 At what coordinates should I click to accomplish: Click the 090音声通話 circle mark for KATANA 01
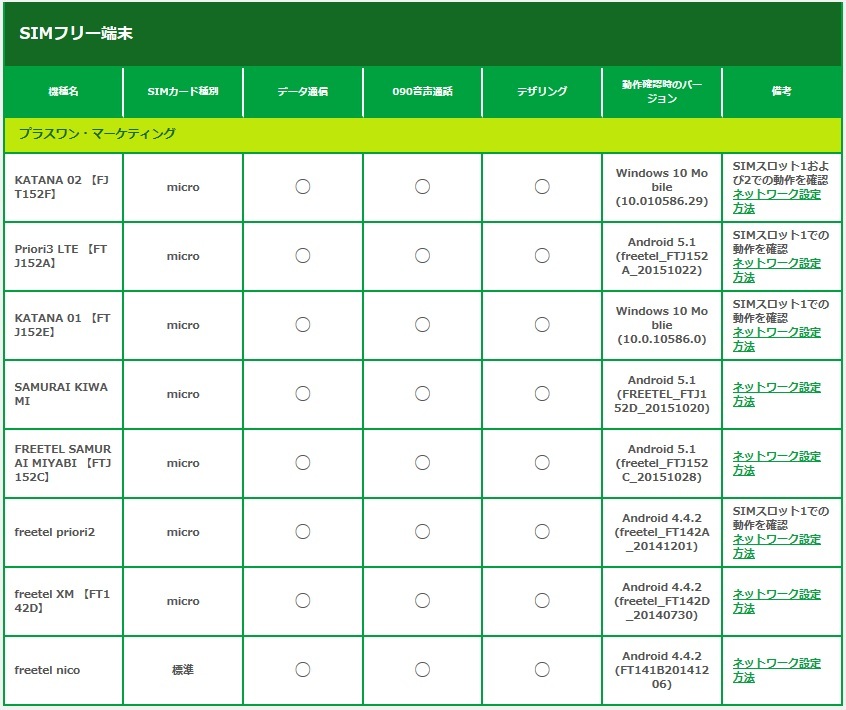click(x=422, y=325)
